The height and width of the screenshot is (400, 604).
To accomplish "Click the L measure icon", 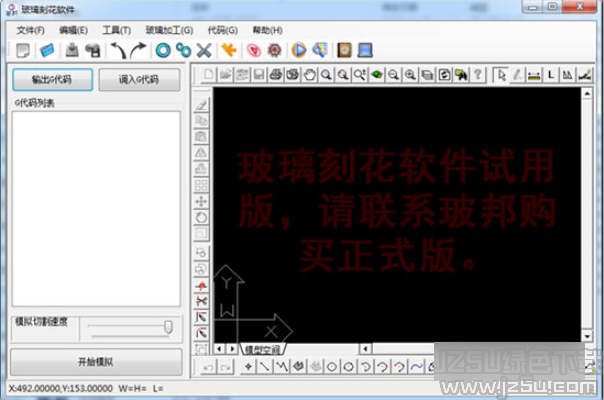I will 551,74.
